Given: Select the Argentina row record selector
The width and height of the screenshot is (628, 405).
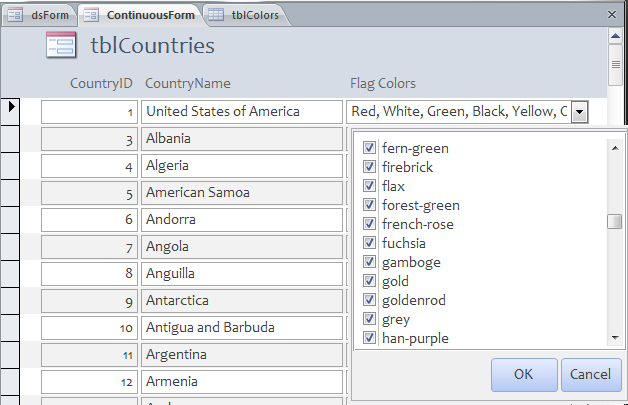Looking at the screenshot, I should tap(10, 355).
